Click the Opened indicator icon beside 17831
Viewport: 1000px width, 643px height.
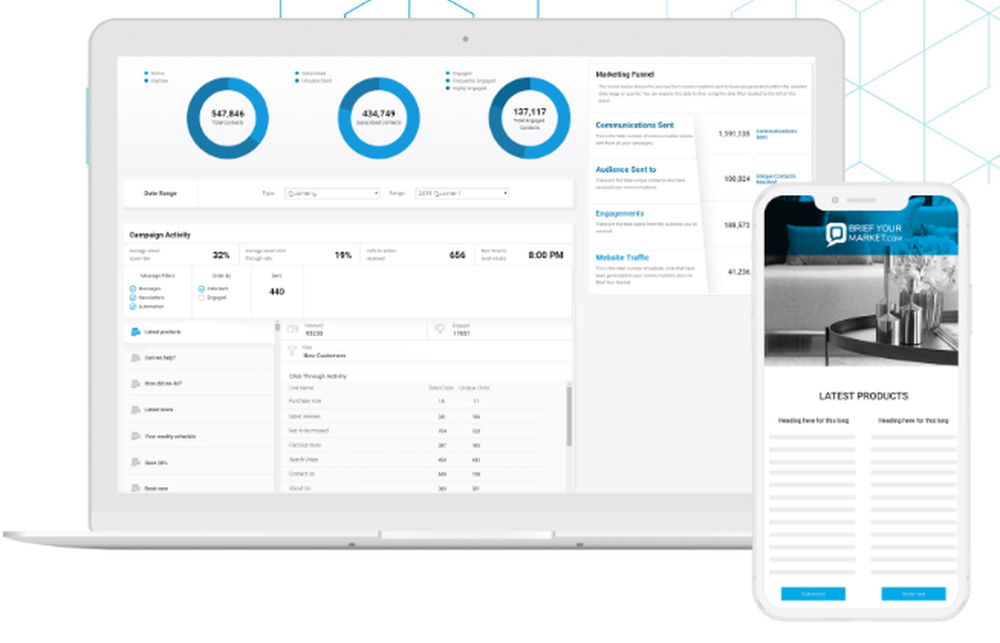[x=440, y=328]
